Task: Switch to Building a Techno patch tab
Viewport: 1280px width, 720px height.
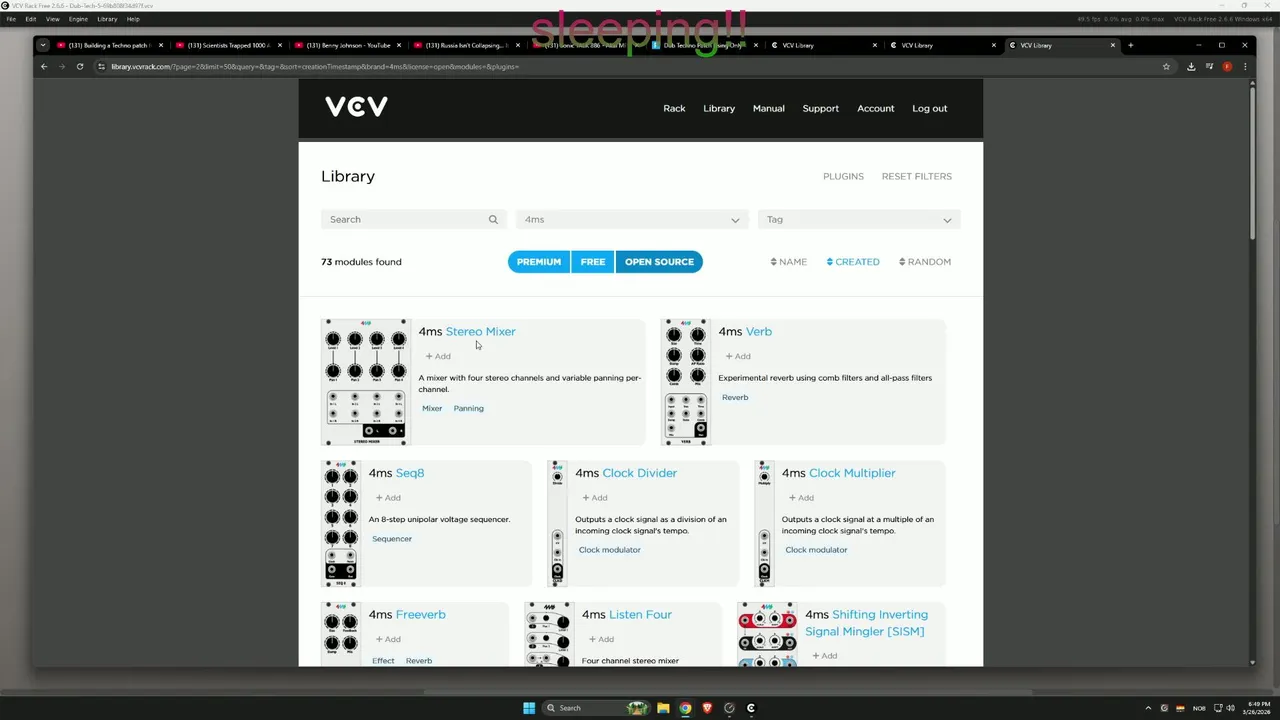Action: [110, 45]
